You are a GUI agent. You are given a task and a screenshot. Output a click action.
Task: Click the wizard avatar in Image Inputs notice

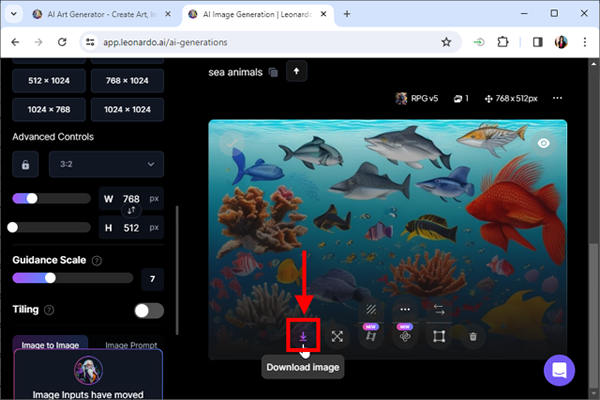(x=88, y=370)
